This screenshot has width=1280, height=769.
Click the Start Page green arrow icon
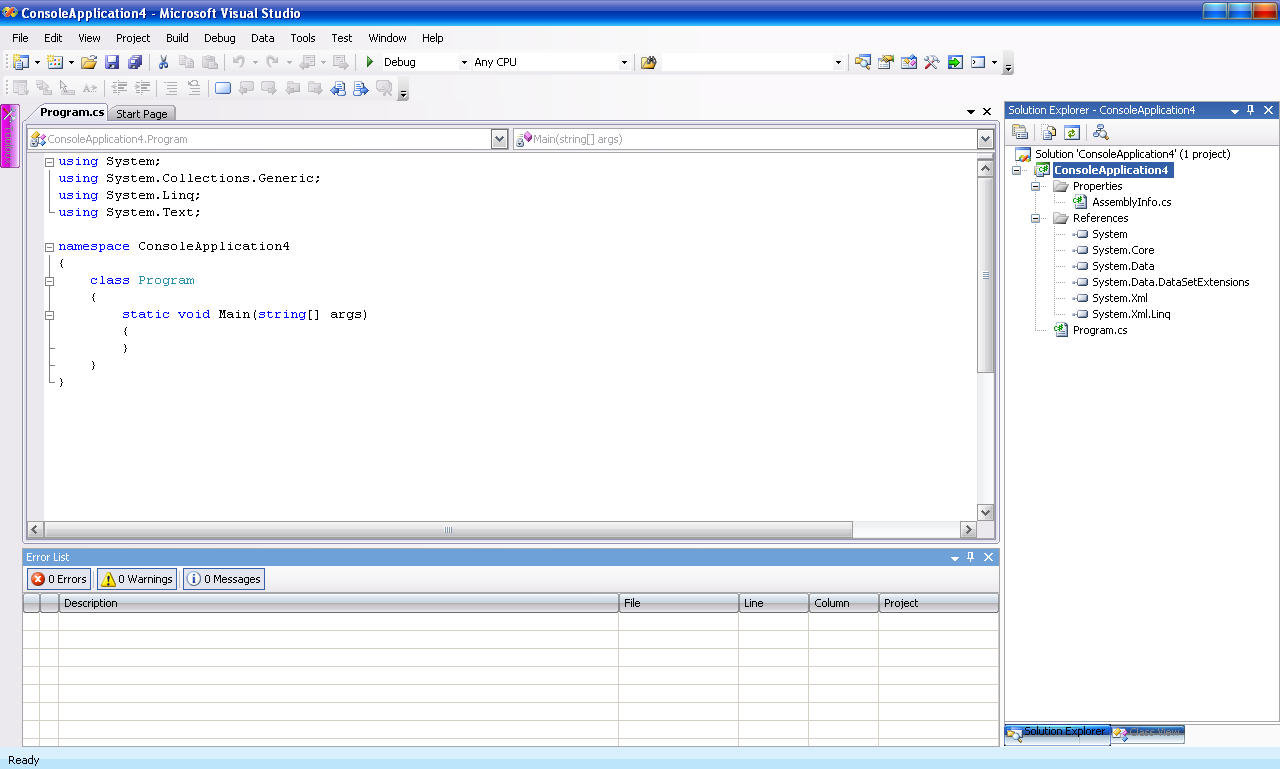955,62
